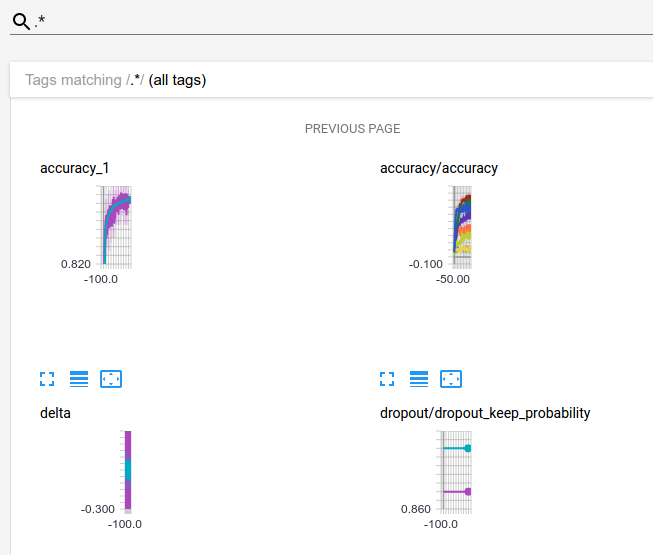Click the 0.820 axis label on accuracy_1

click(76, 264)
